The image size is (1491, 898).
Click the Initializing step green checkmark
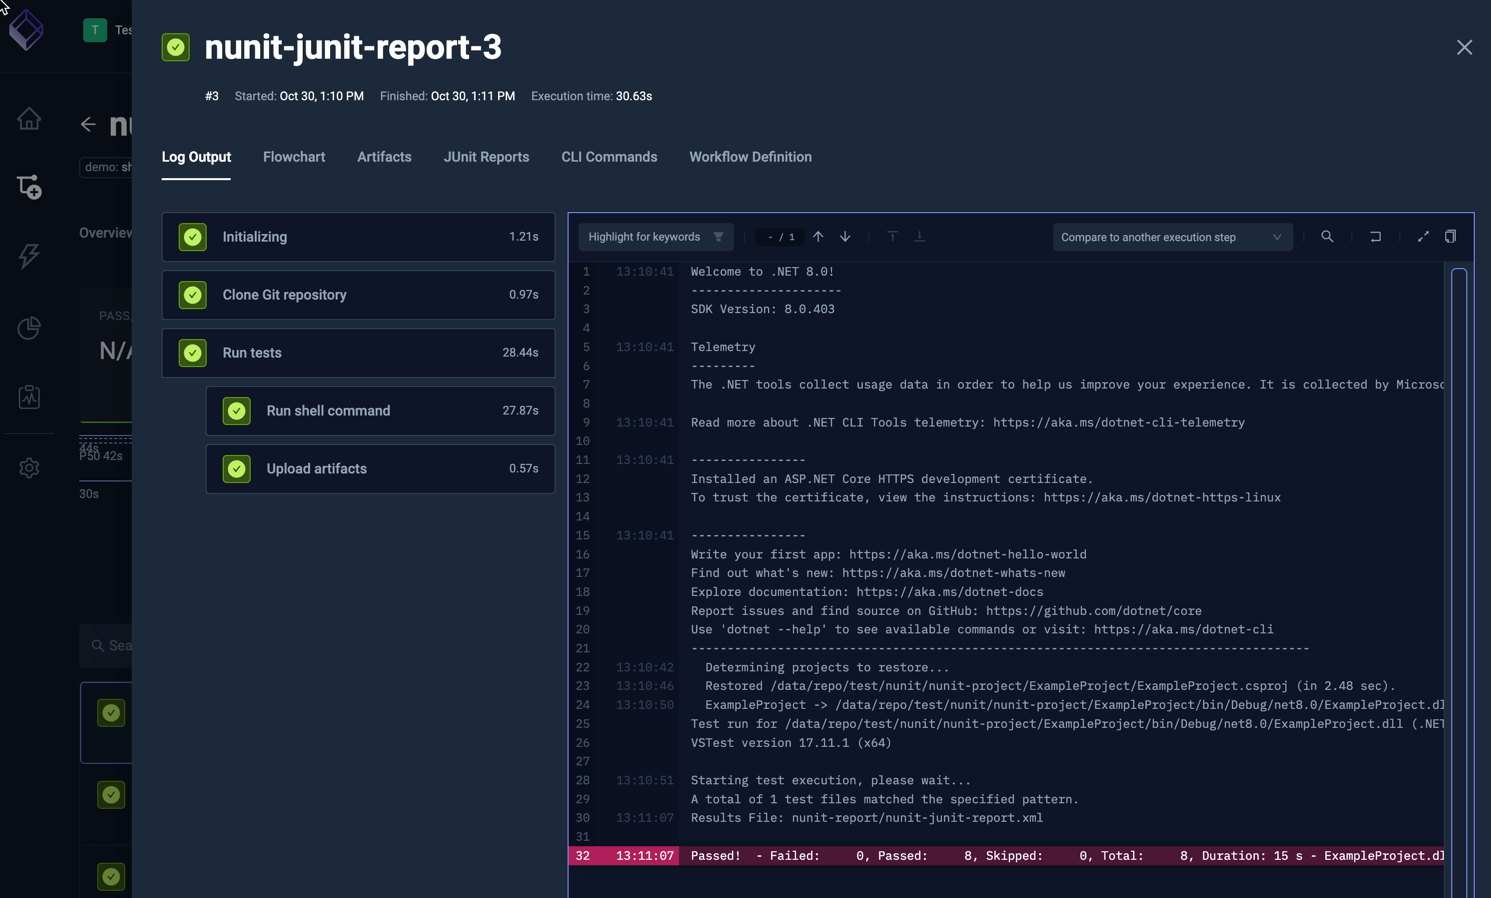[x=192, y=237]
